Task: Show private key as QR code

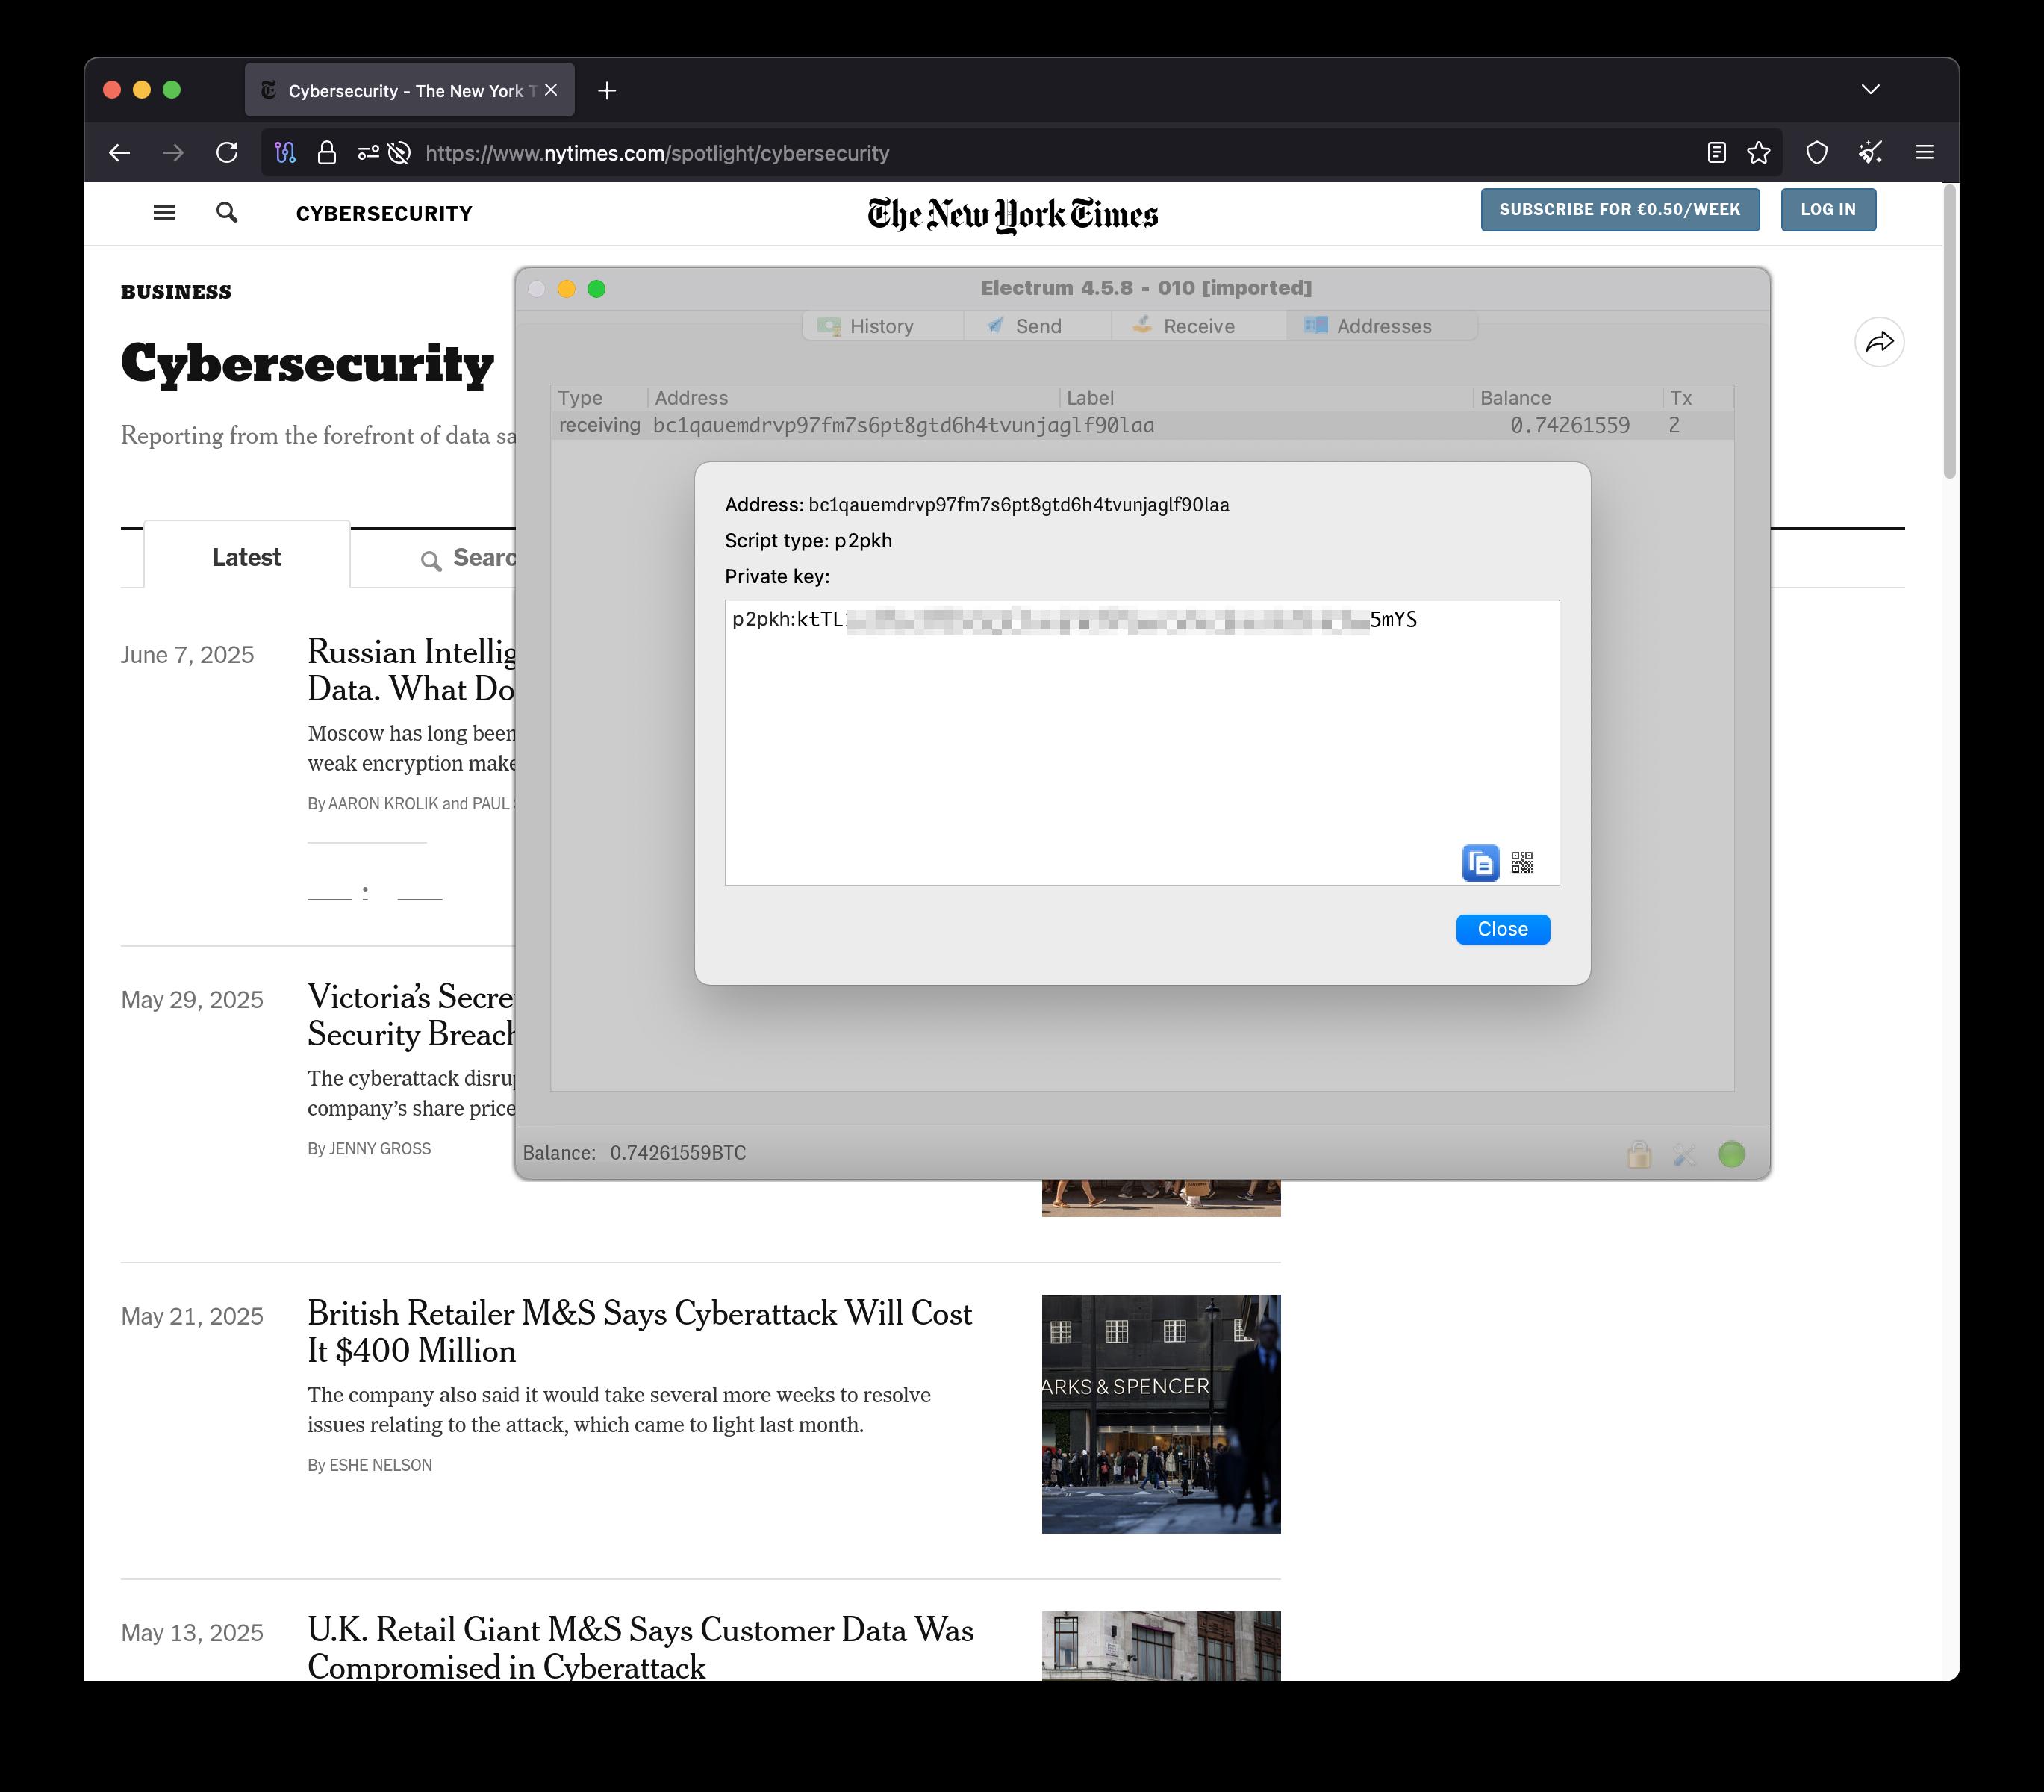Action: tap(1522, 863)
